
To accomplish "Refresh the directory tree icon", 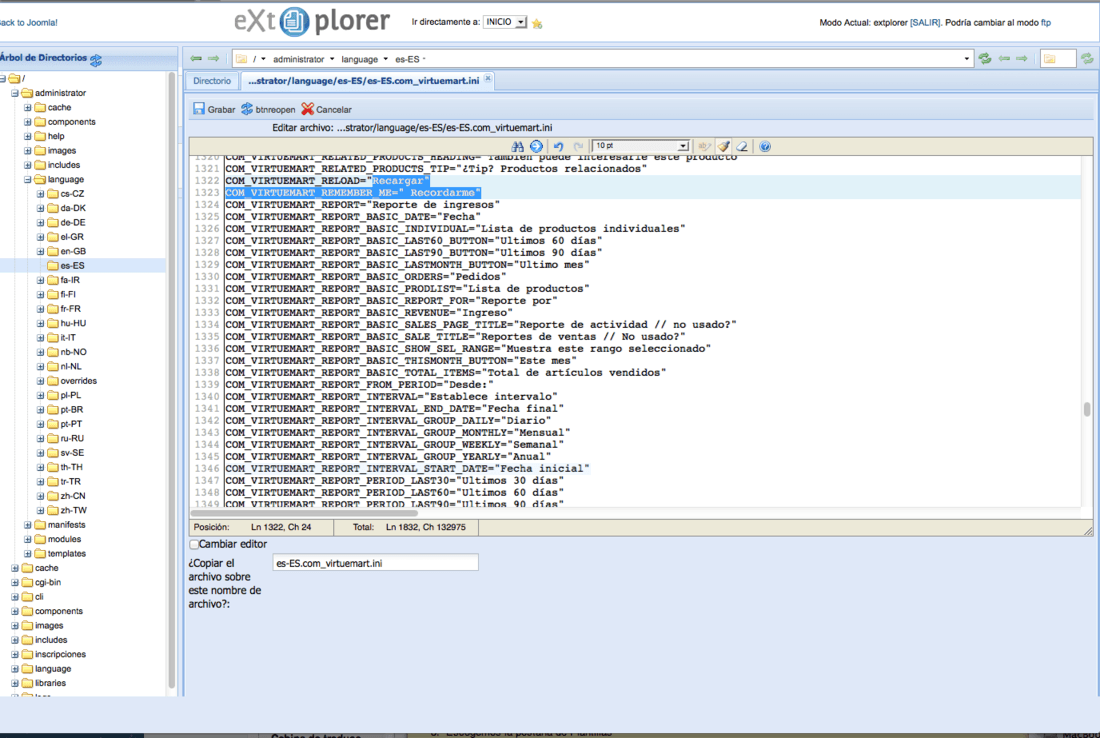I will (96, 60).
